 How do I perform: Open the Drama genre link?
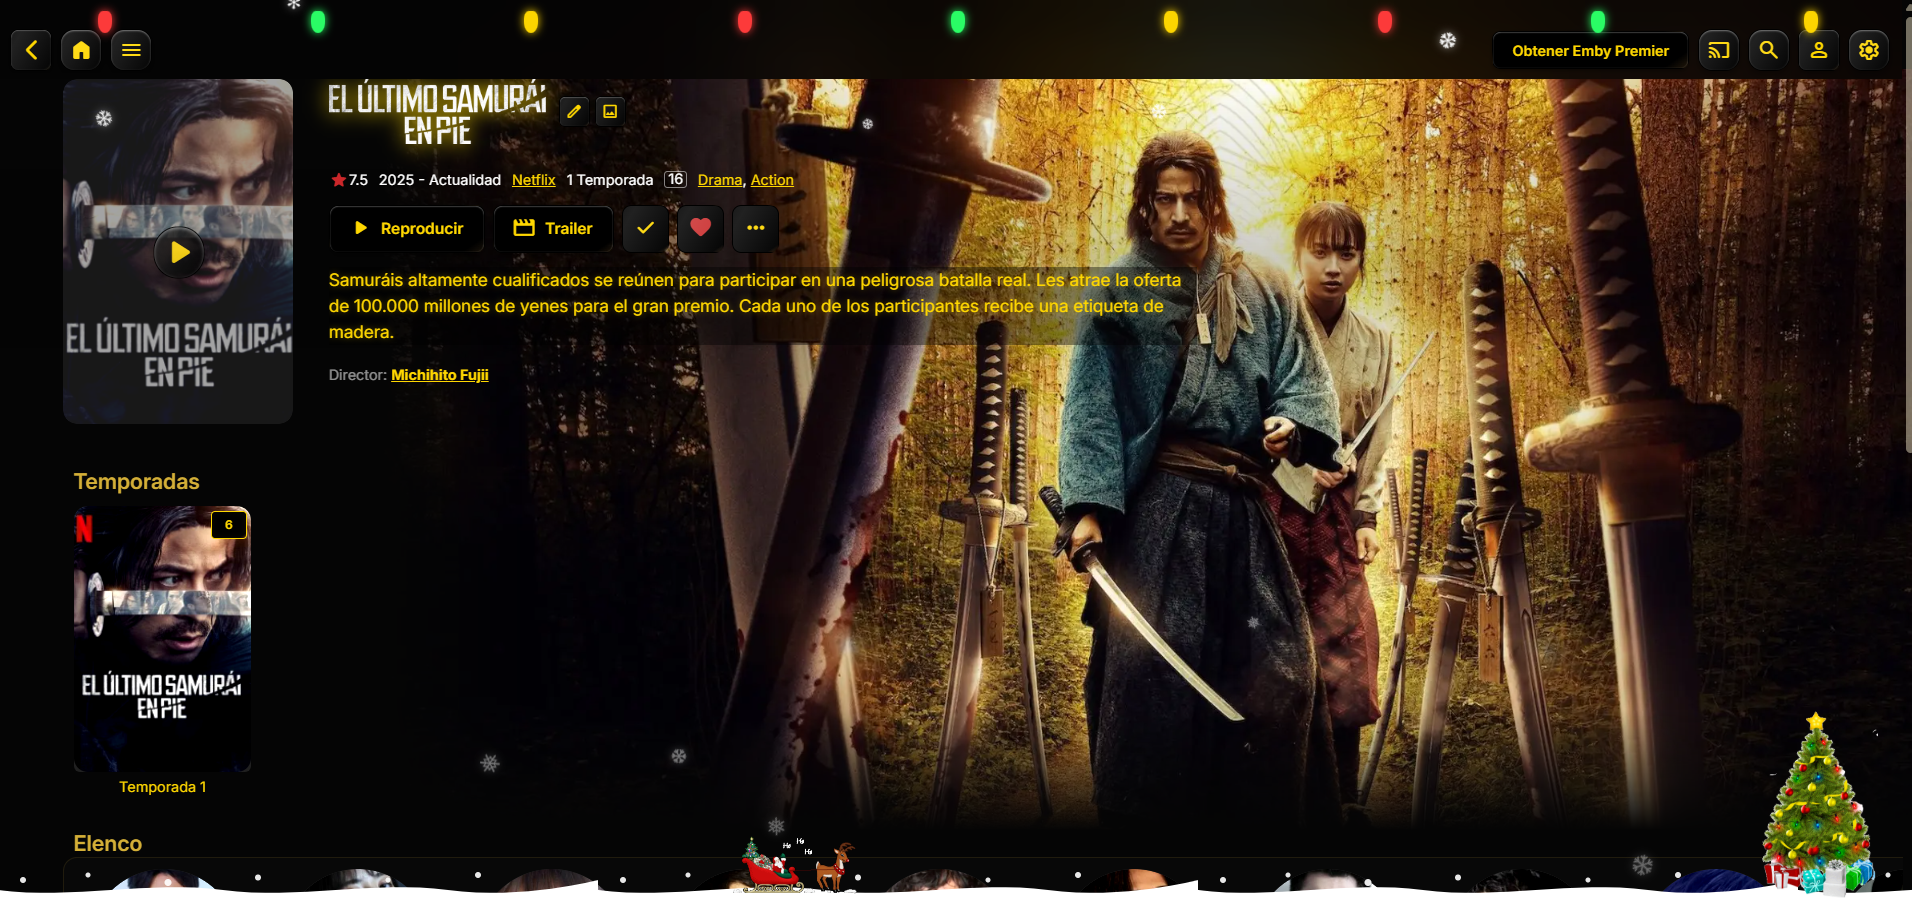tap(720, 180)
